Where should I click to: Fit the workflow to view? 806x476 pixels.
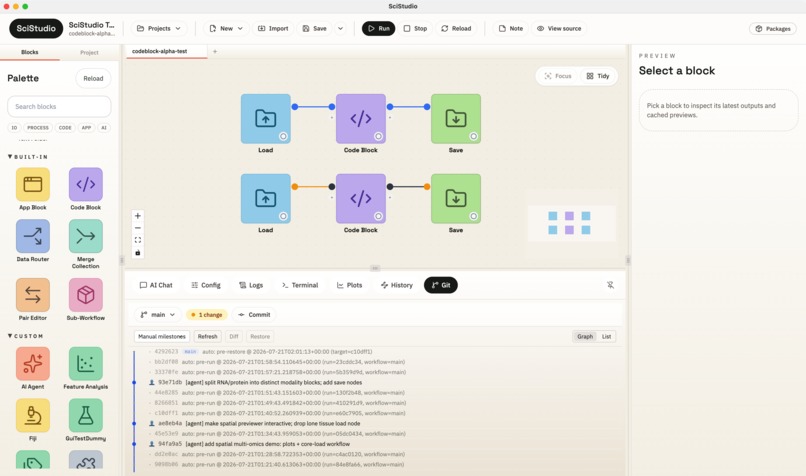138,240
